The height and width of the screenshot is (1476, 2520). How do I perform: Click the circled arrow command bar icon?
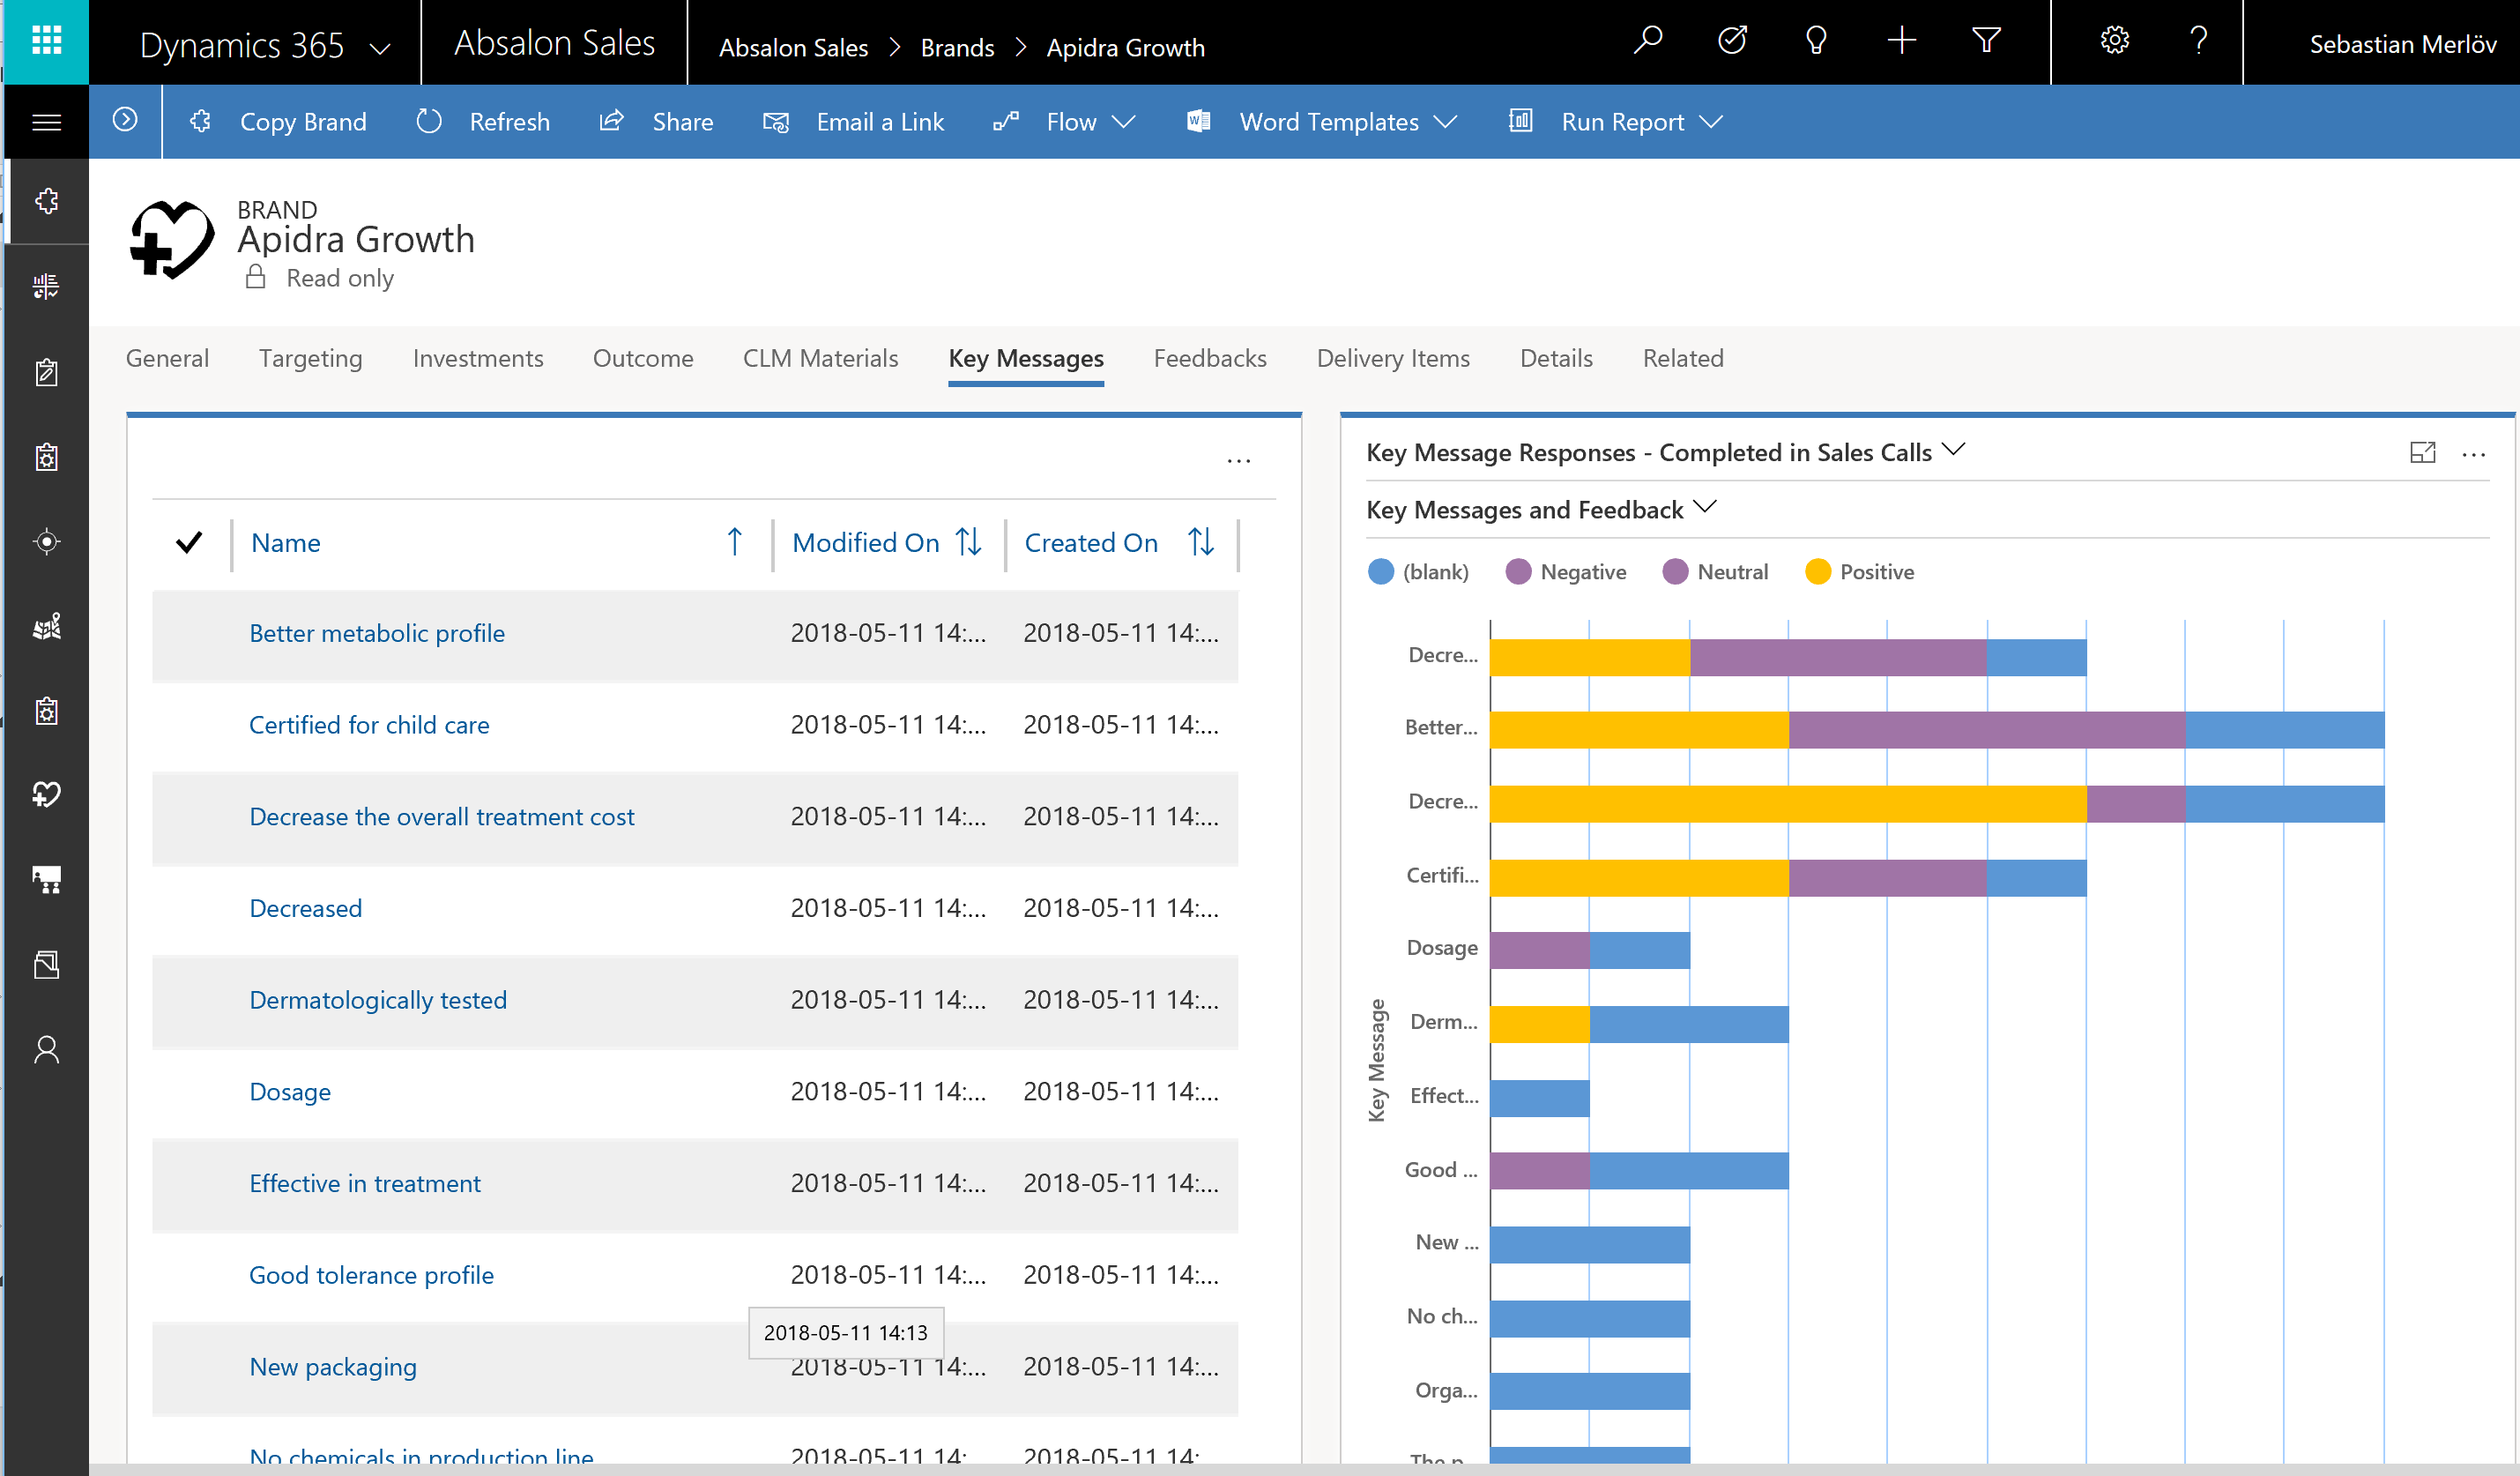point(125,120)
